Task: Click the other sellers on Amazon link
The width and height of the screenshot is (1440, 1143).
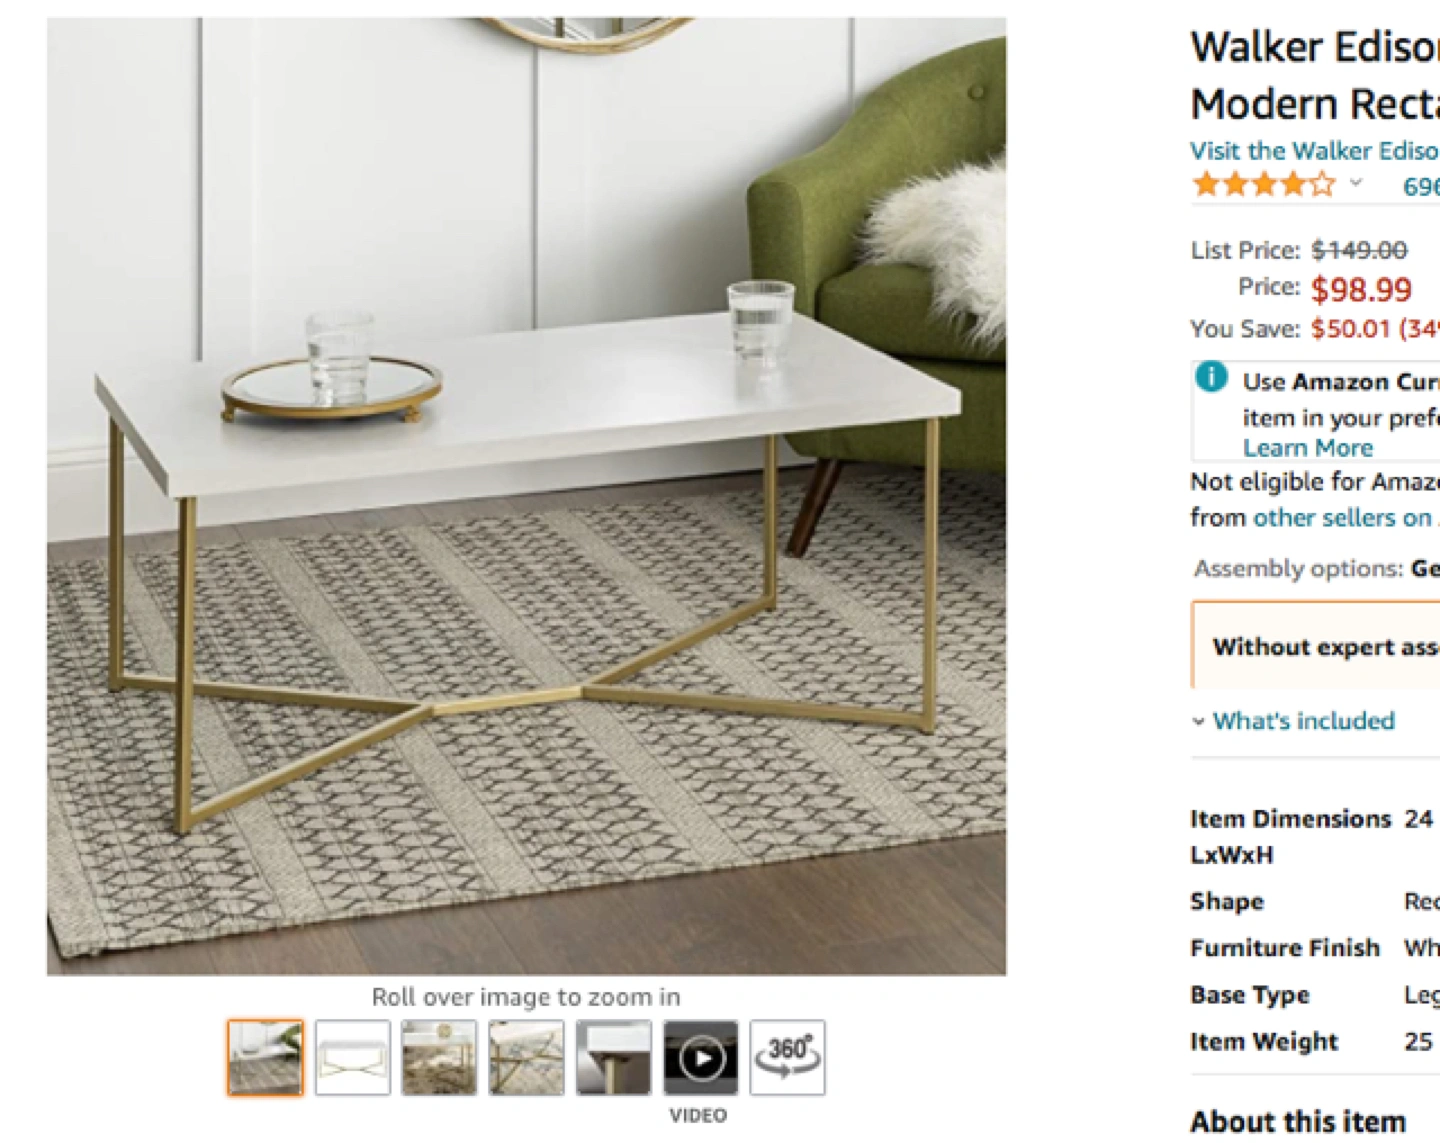Action: click(x=1346, y=518)
